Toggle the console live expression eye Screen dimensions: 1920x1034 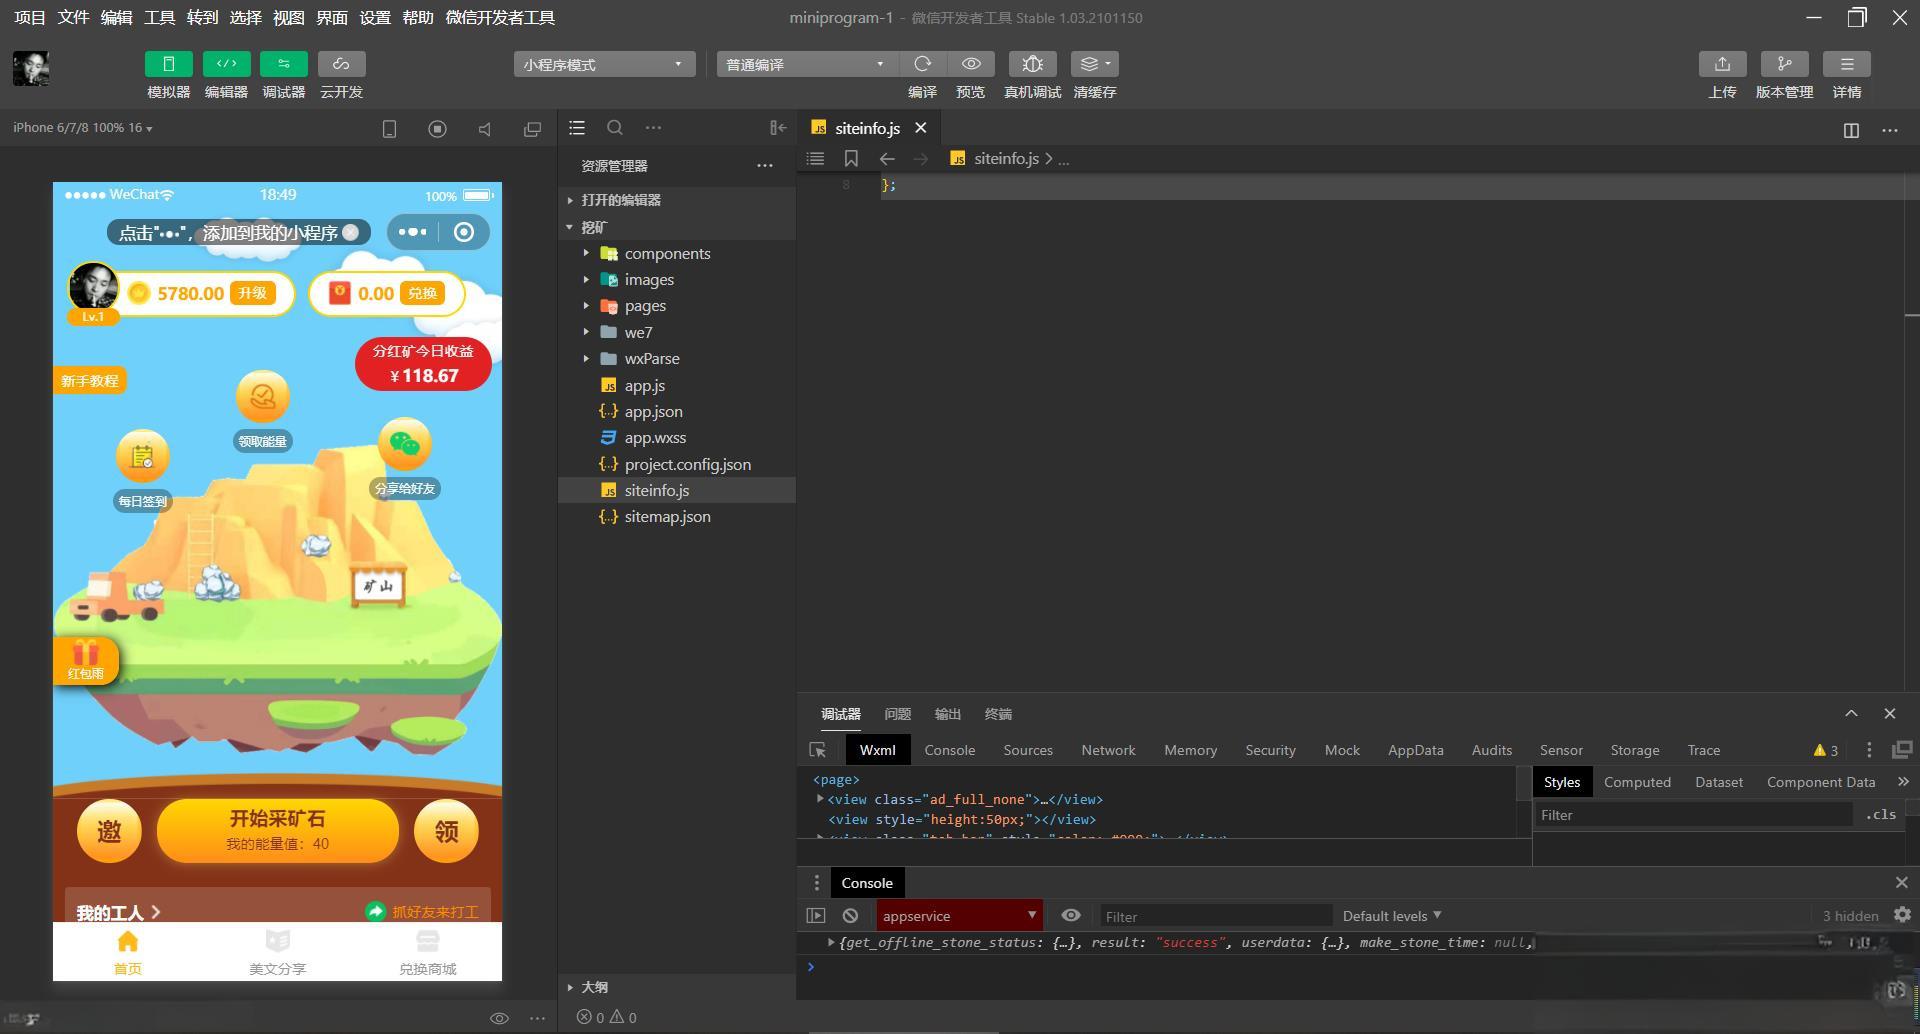coord(1070,915)
